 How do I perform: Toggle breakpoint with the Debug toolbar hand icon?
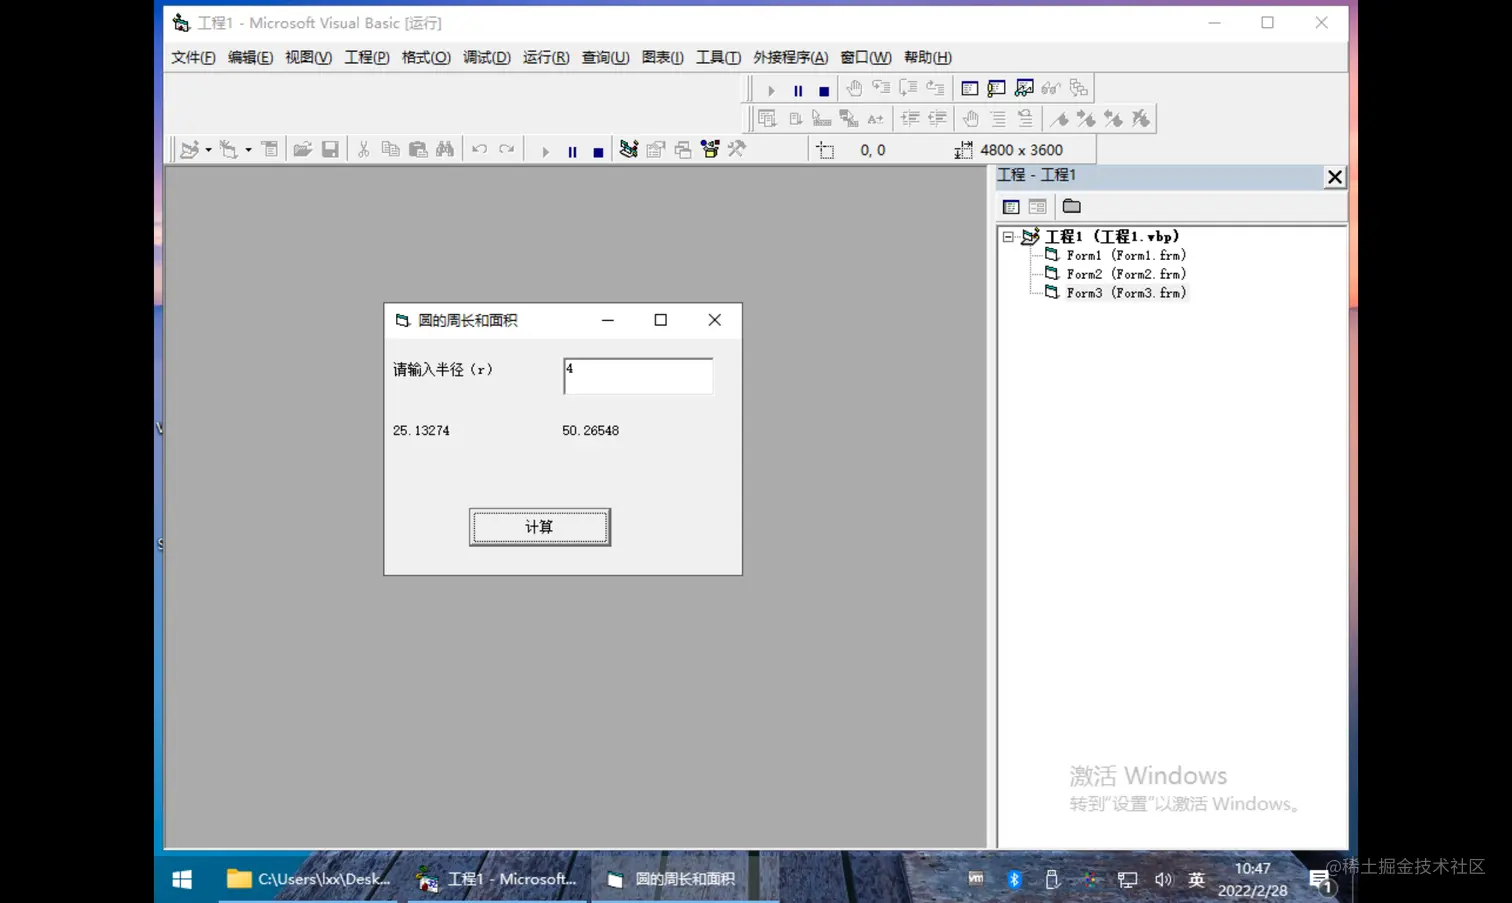coord(854,89)
